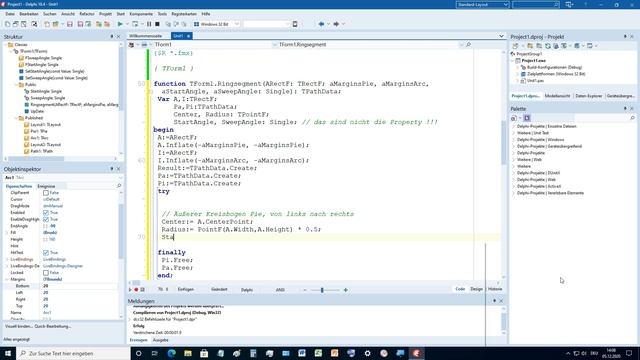The height and width of the screenshot is (360, 640).
Task: Toggle the HitTest checkbox
Action: pos(46,253)
